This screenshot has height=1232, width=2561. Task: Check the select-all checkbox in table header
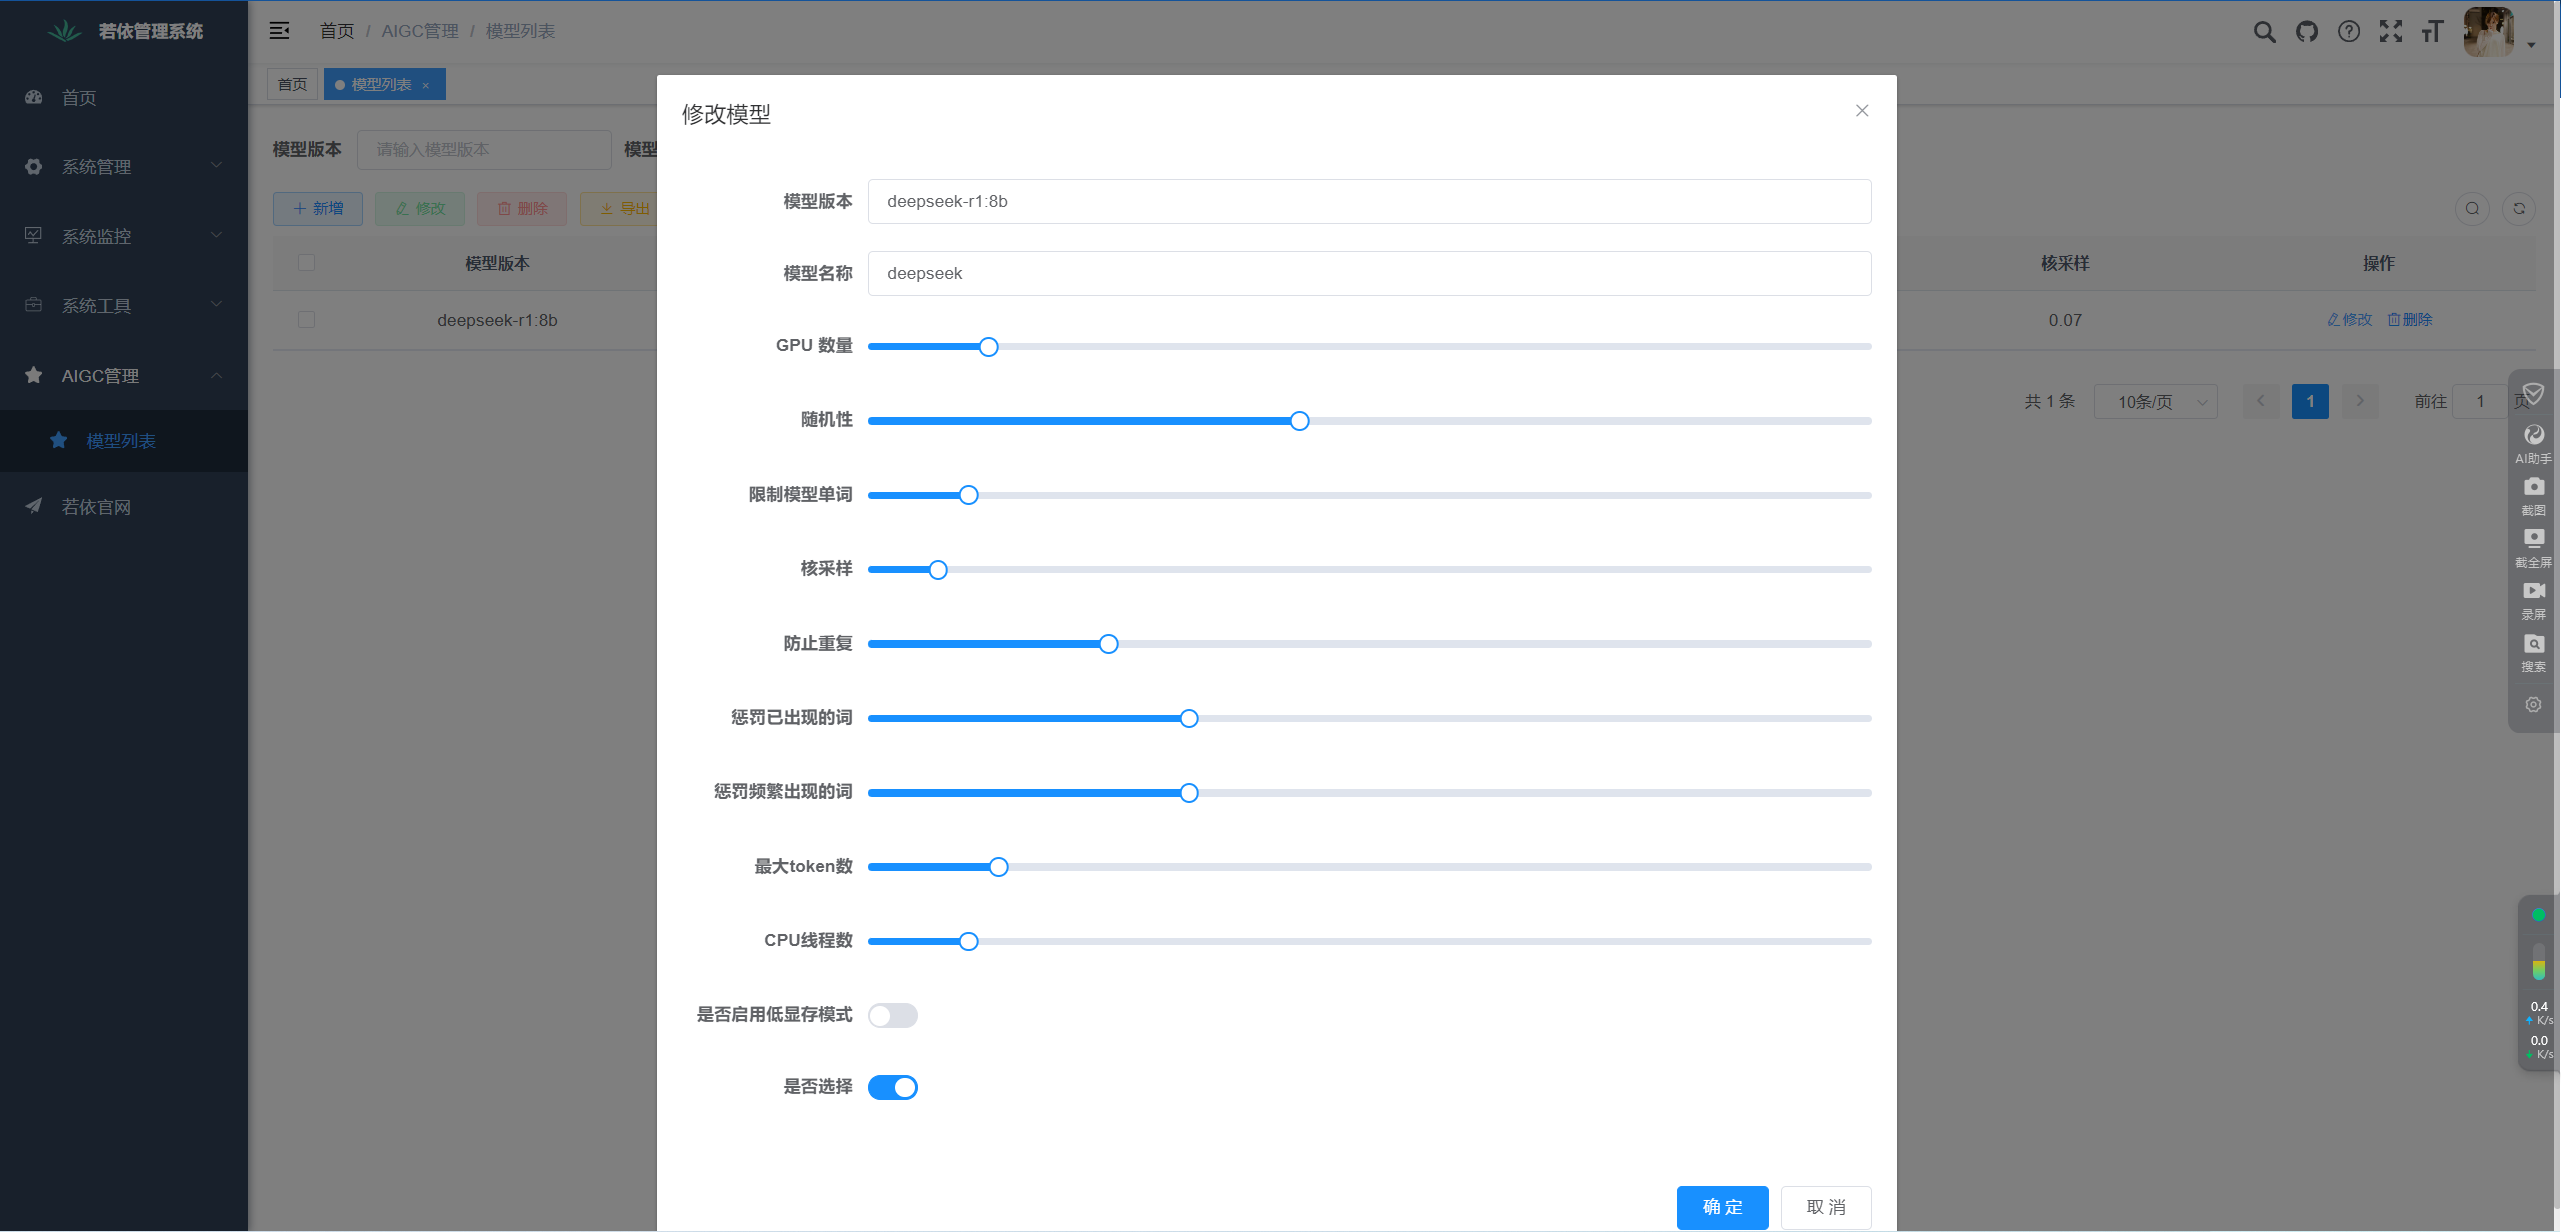coord(306,262)
